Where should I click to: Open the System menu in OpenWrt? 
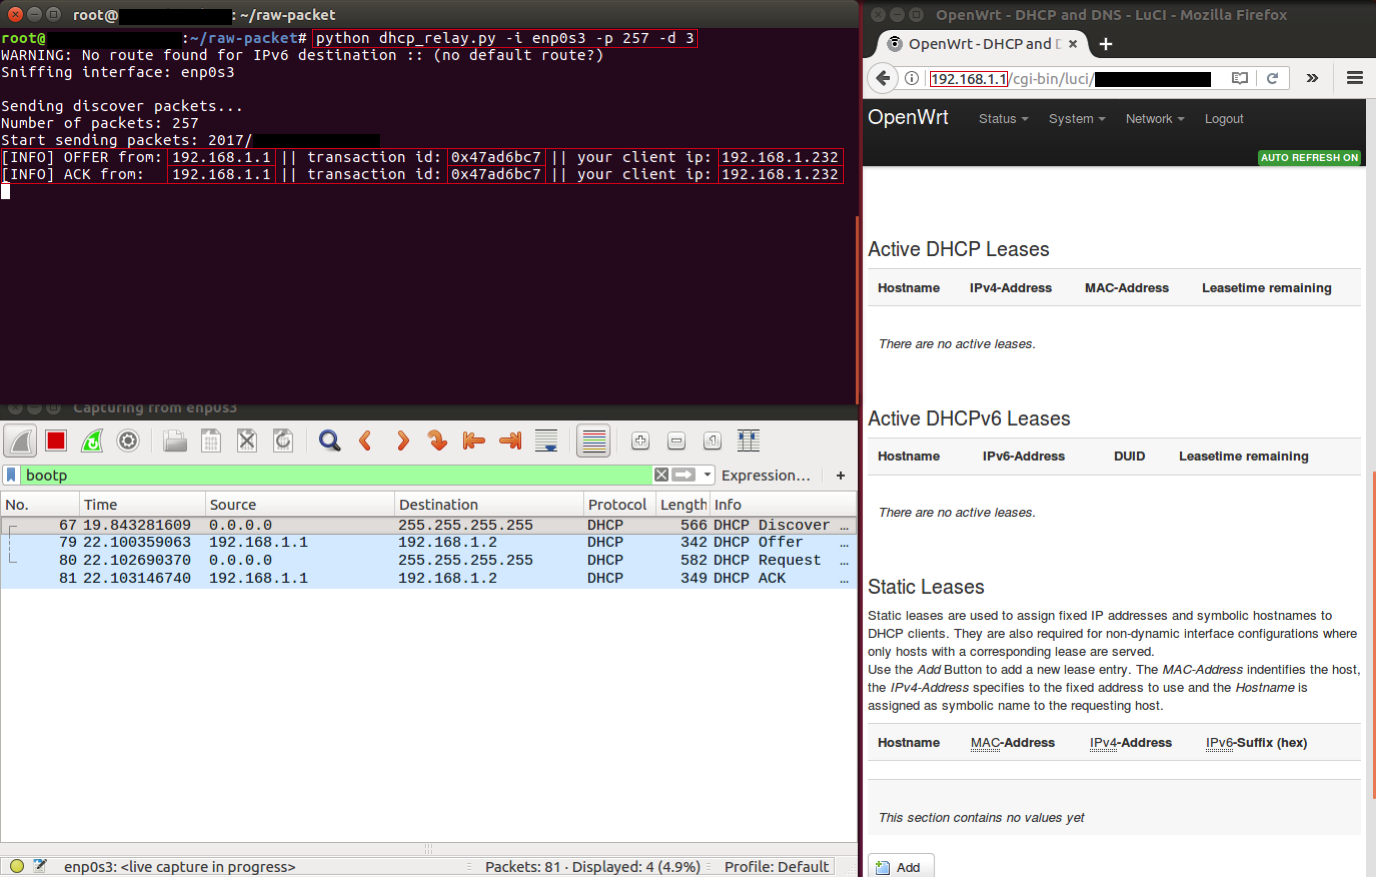point(1076,118)
